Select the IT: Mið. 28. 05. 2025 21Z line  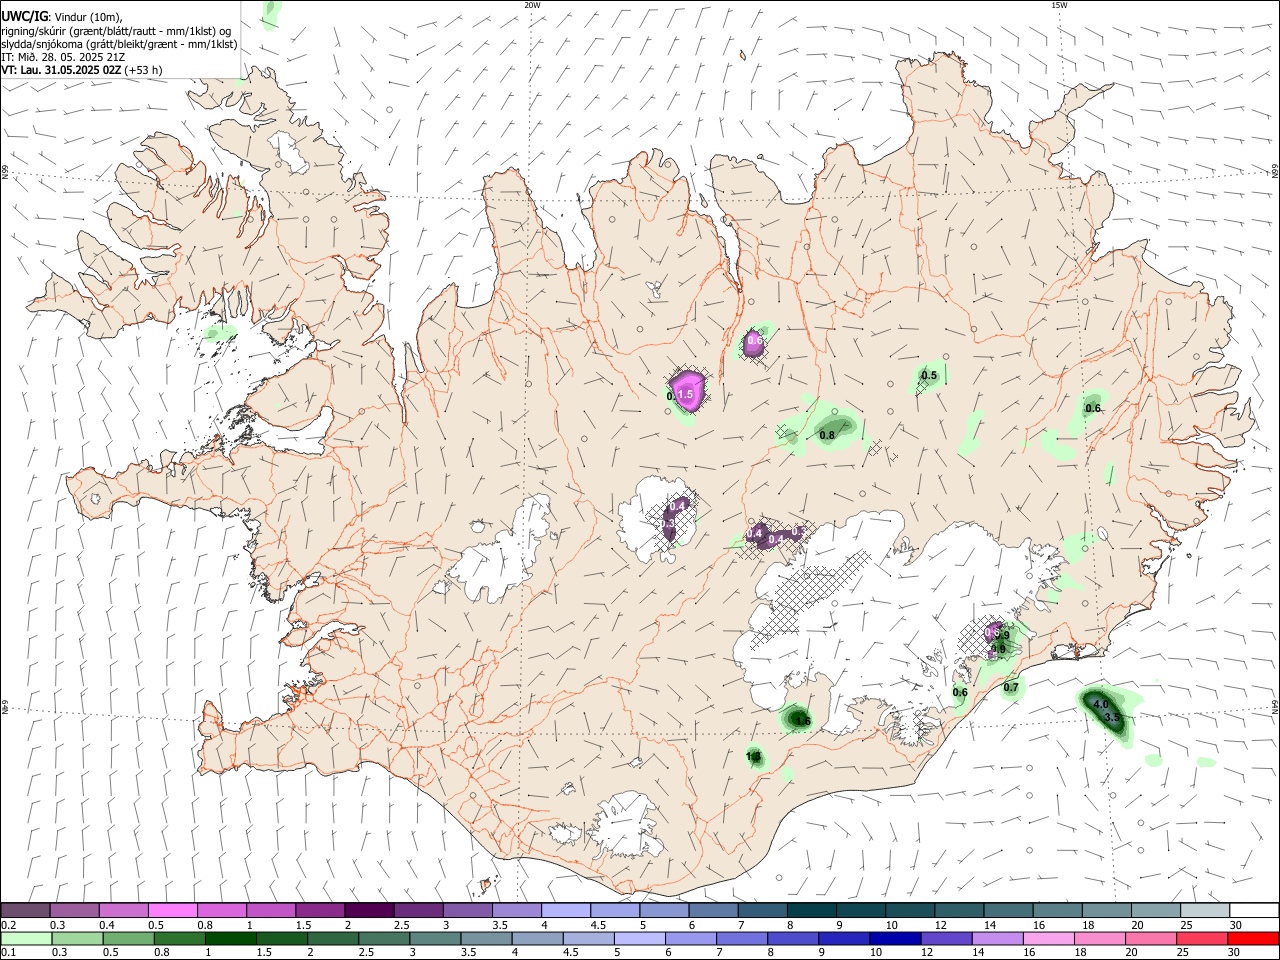[62, 57]
